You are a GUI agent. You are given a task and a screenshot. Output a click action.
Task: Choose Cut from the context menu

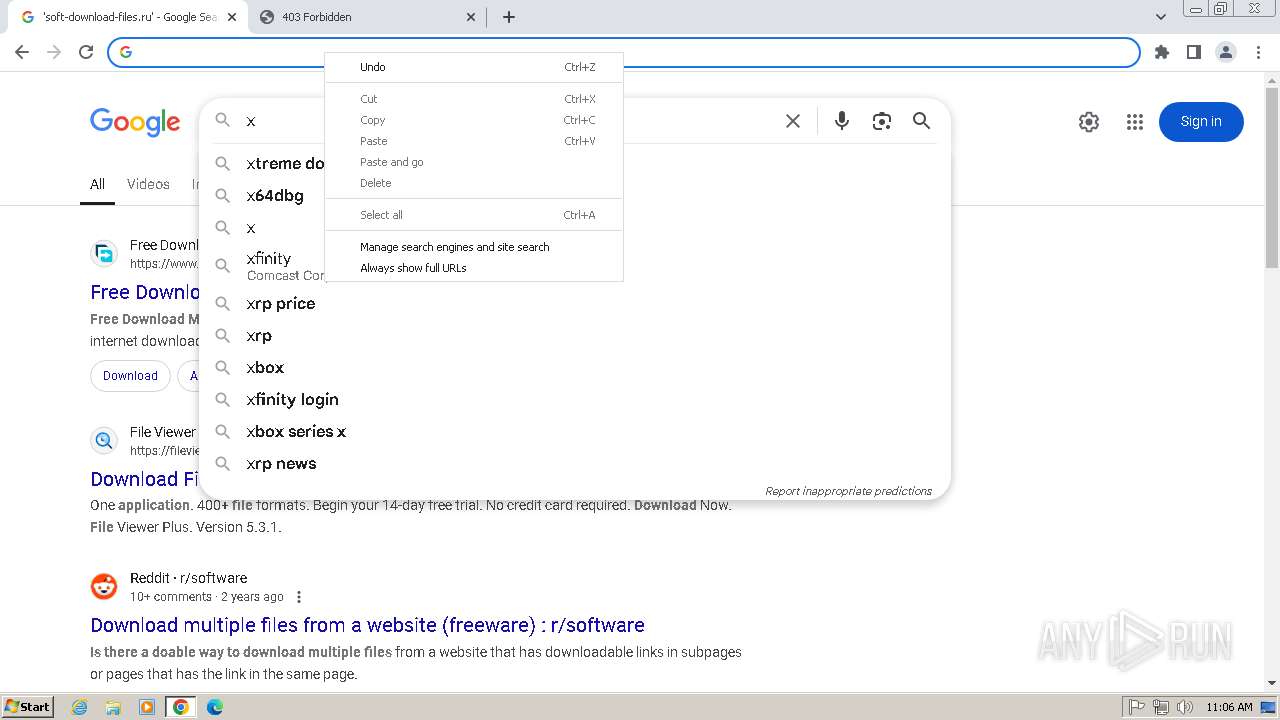tap(474, 99)
